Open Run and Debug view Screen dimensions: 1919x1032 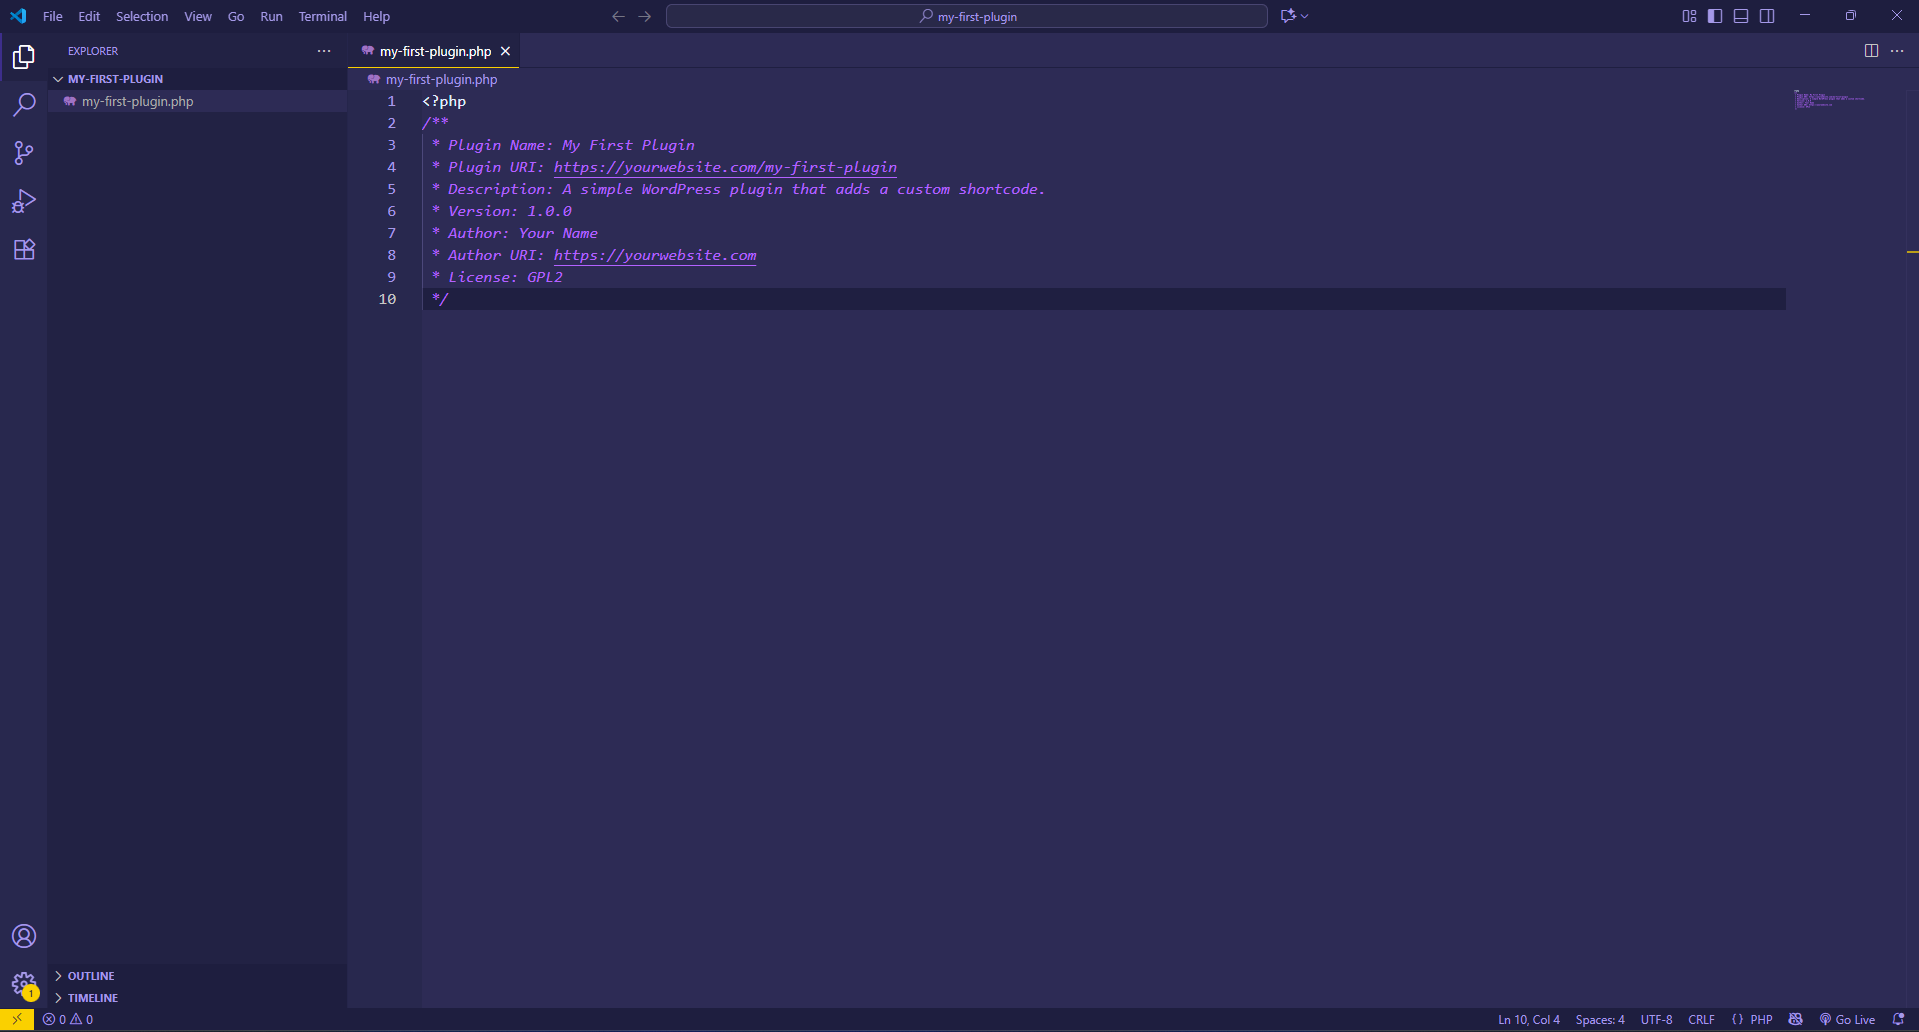pyautogui.click(x=24, y=201)
